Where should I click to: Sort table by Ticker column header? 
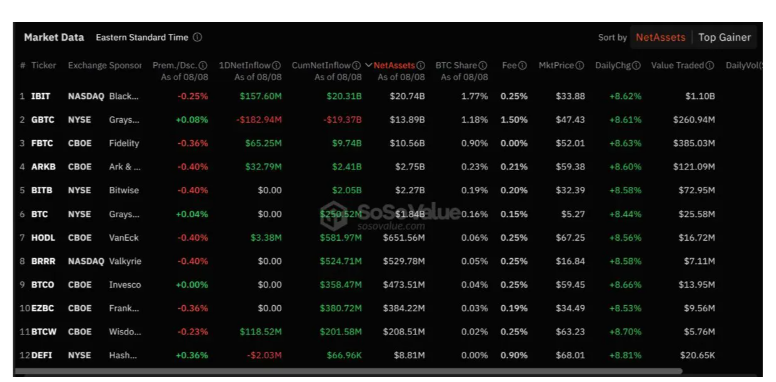coord(44,65)
